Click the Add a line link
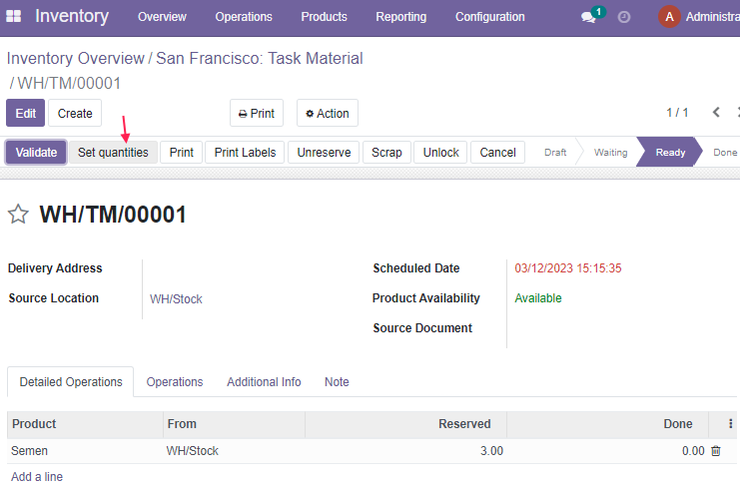Viewport: 740px width, 488px height. coord(37,477)
